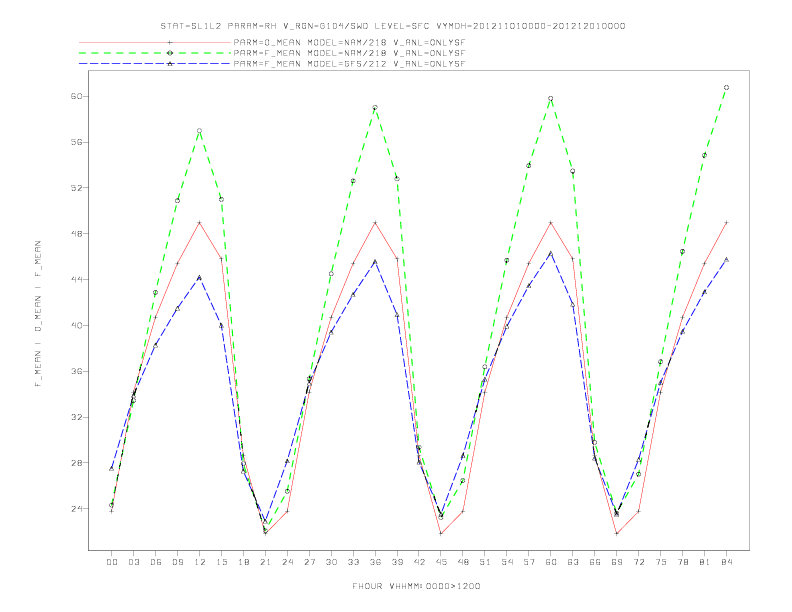Click y-axis tick value 36

click(x=76, y=371)
